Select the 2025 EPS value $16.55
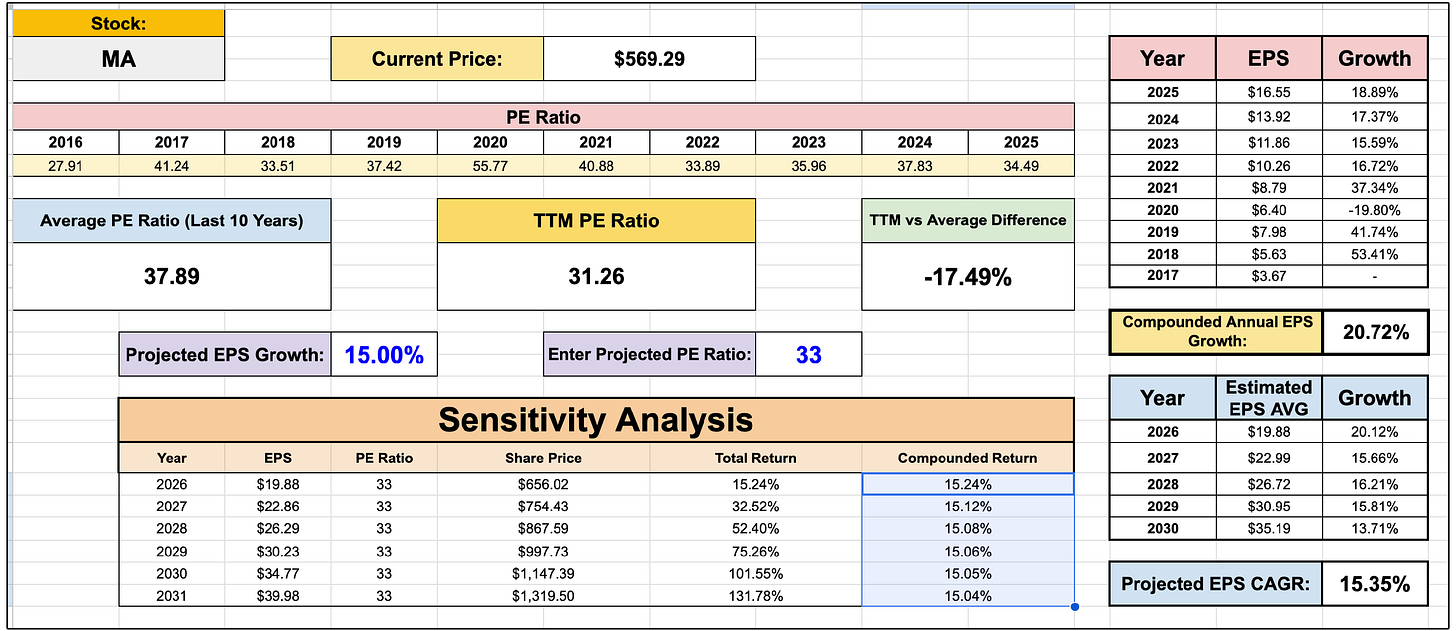 tap(1269, 93)
